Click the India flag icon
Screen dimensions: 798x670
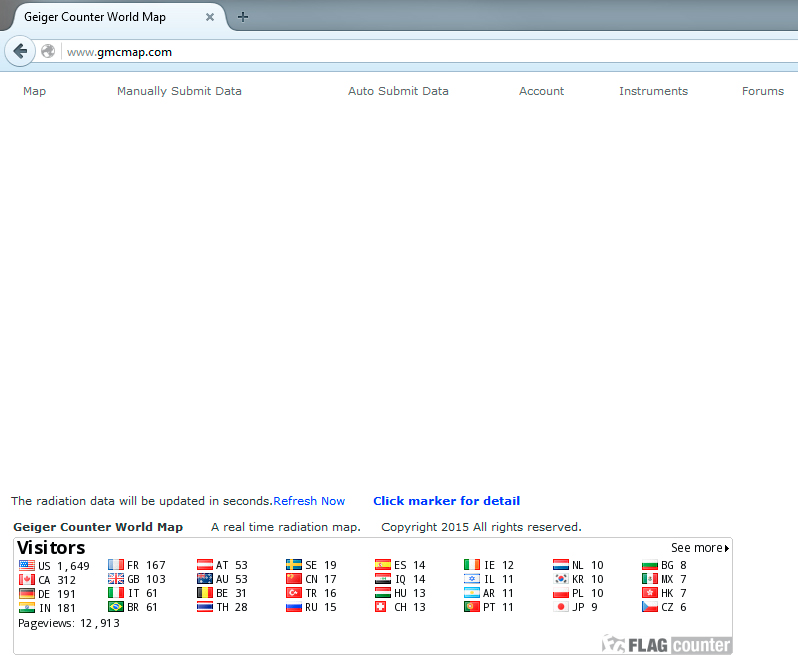coord(27,607)
